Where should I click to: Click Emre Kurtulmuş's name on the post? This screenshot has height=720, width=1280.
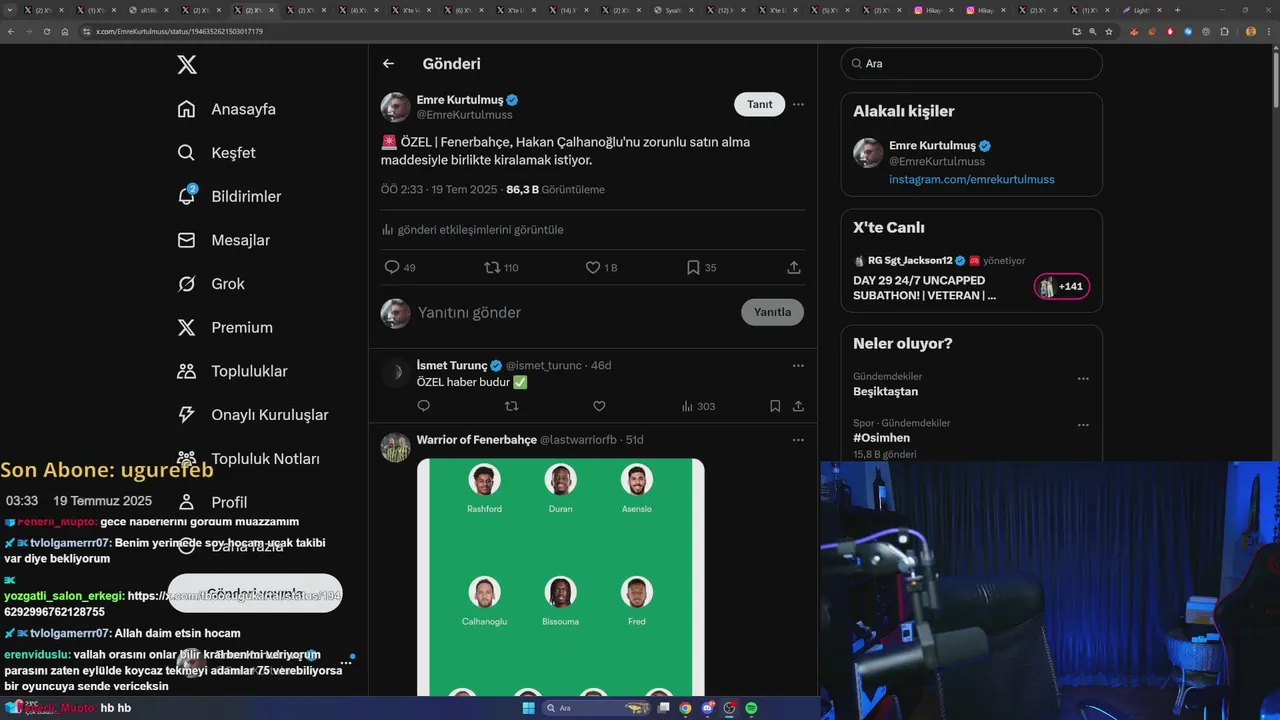pos(459,100)
